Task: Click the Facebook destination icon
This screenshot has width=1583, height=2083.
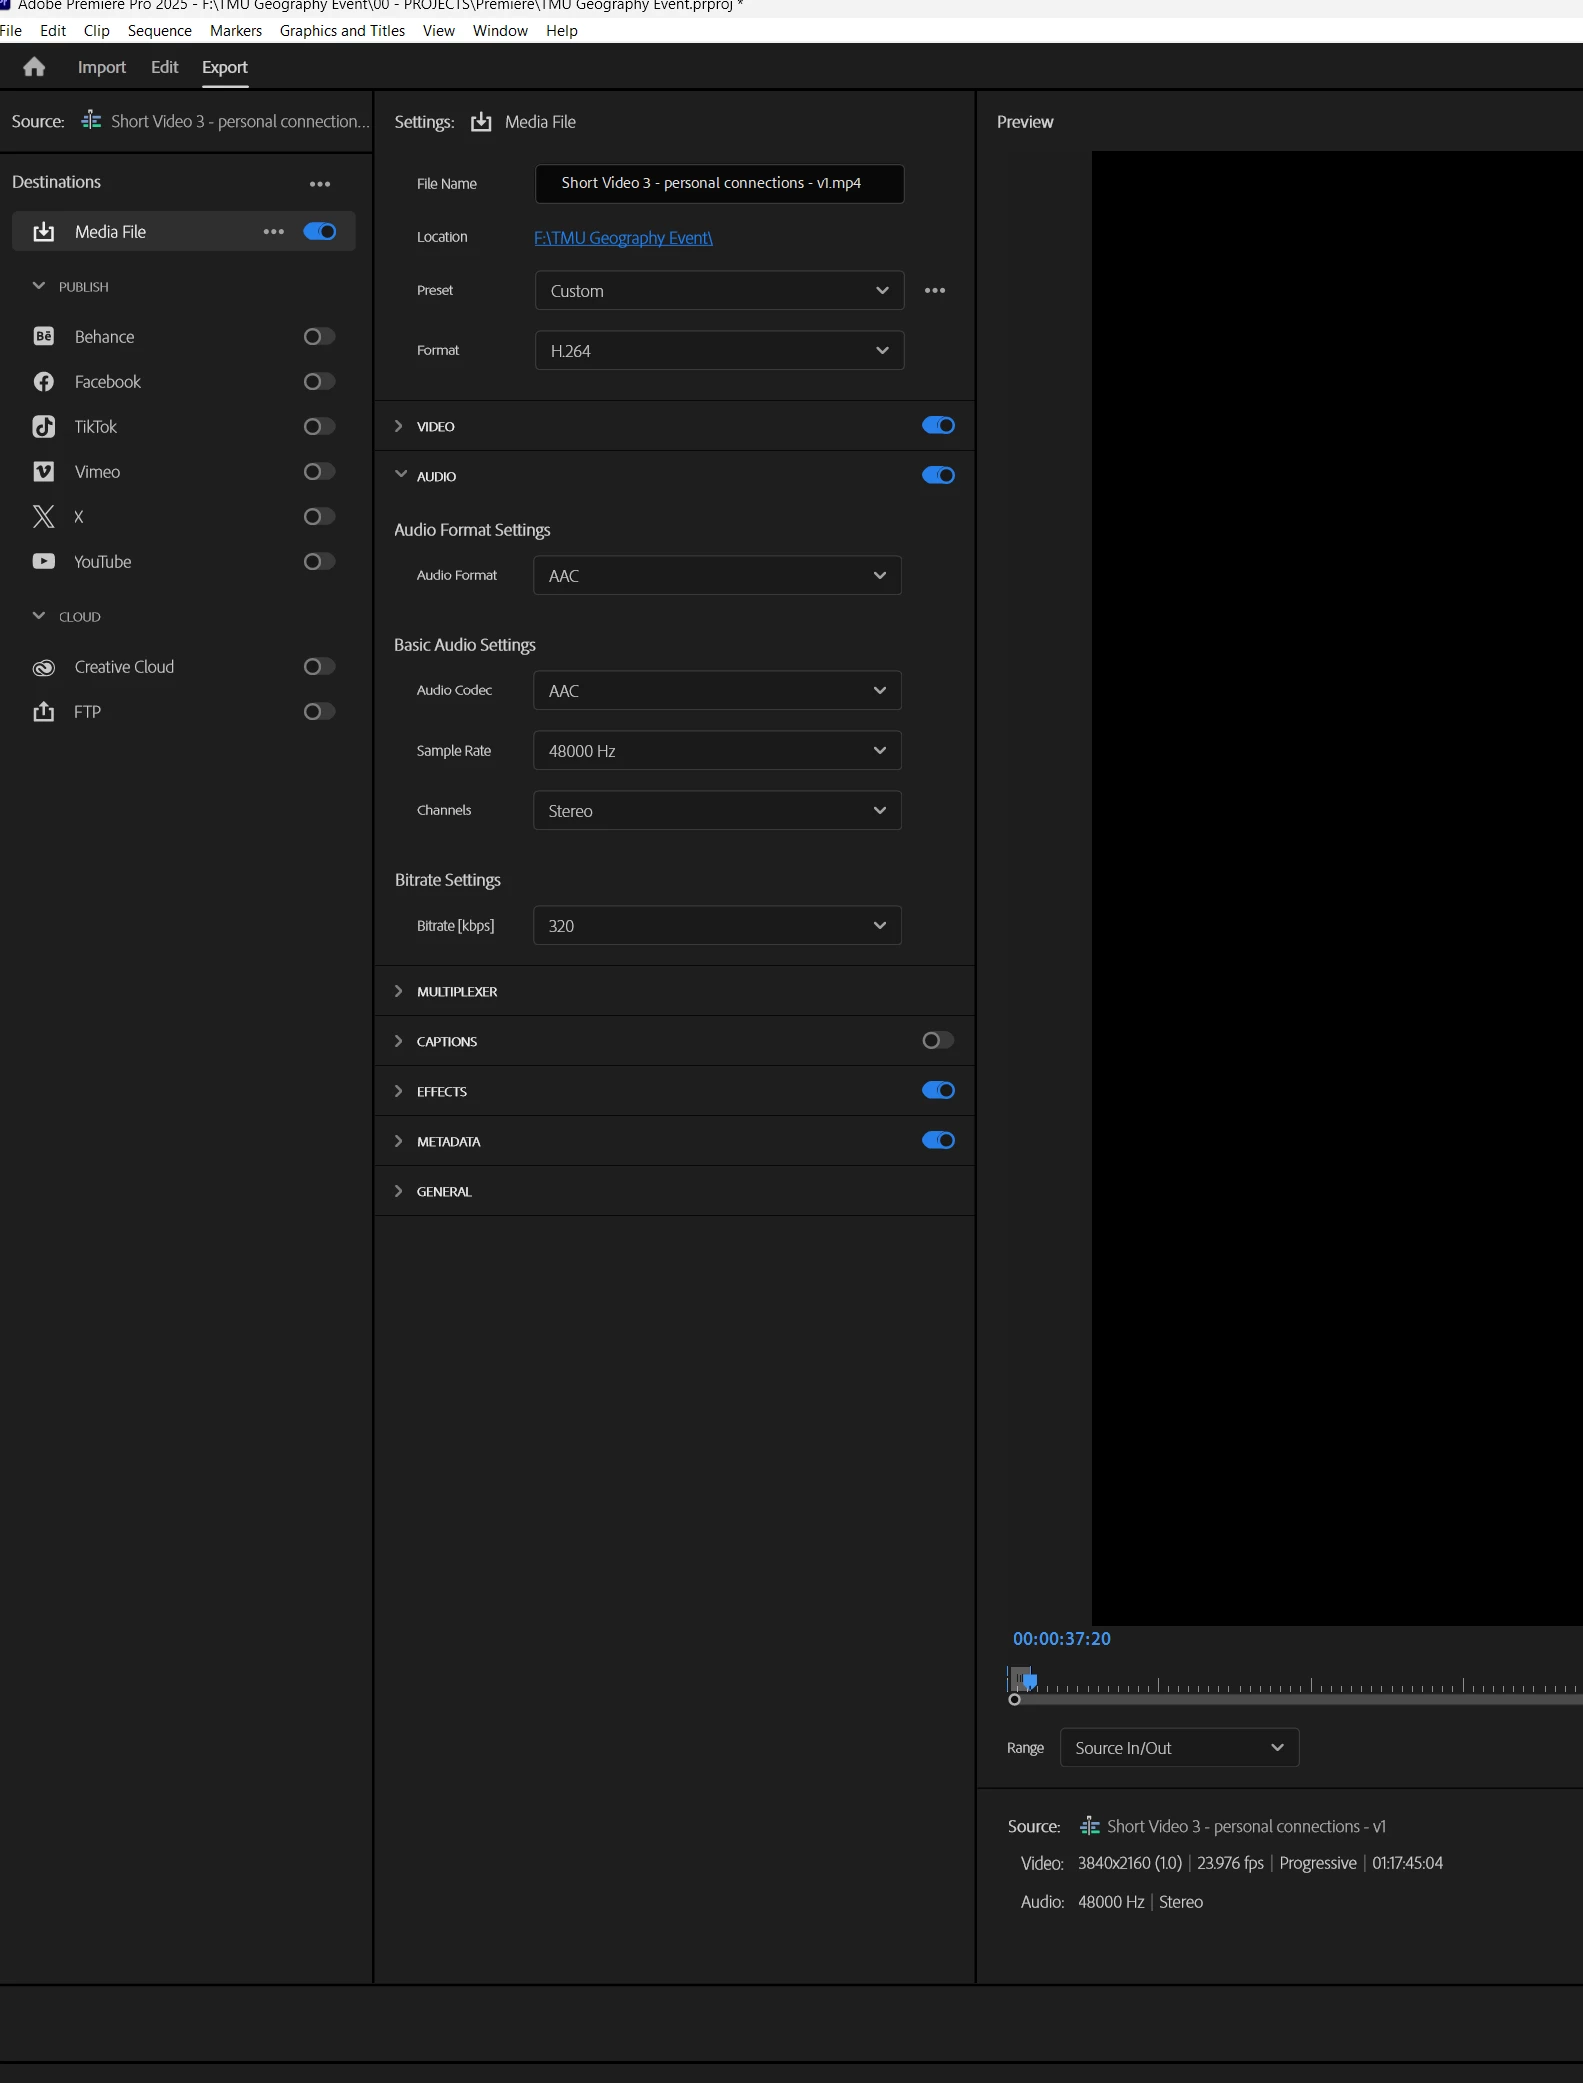Action: (x=43, y=382)
